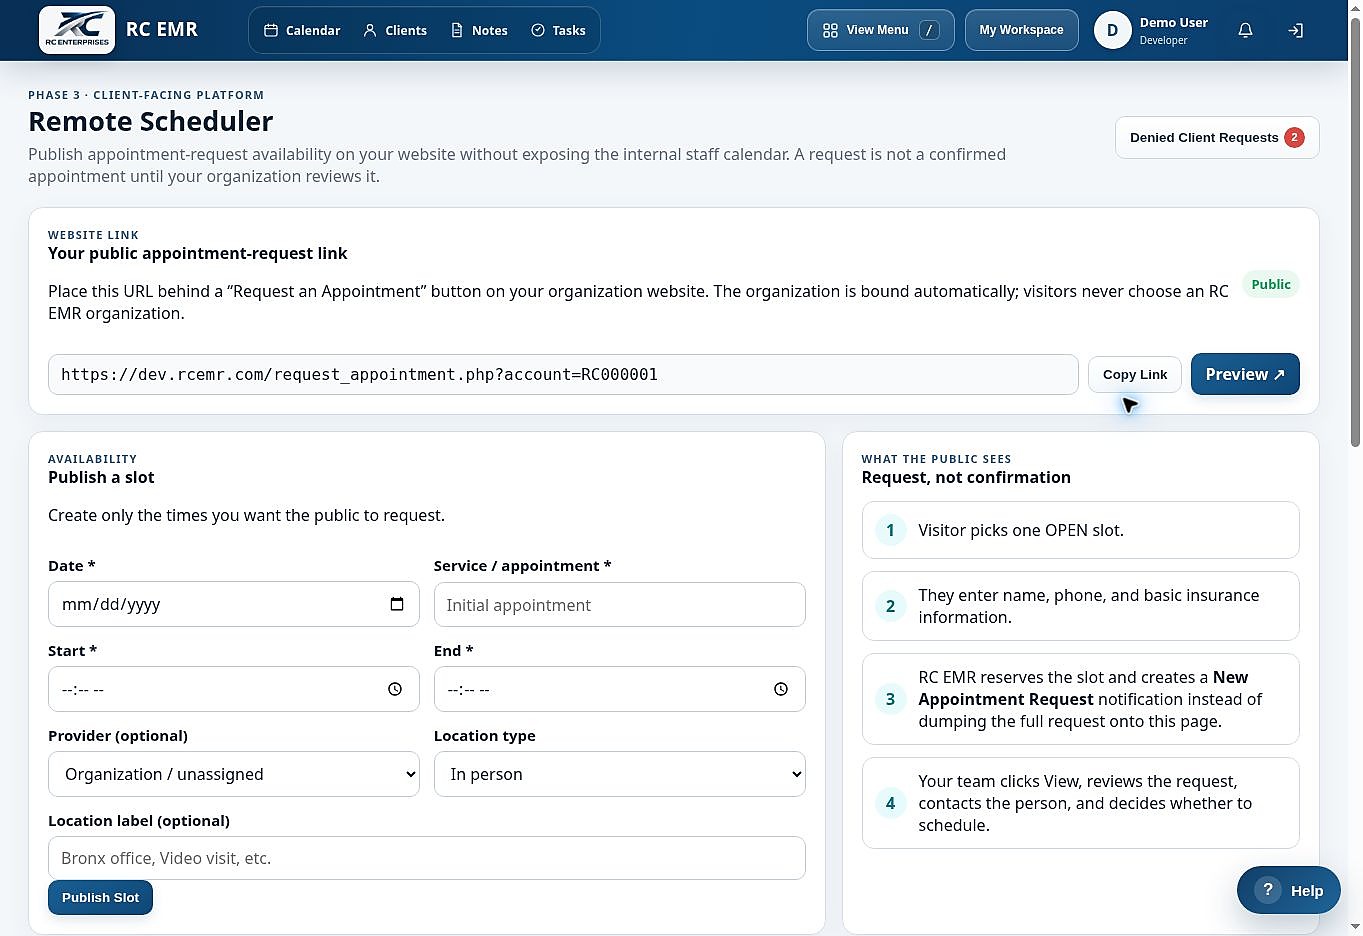Focus the End time field

(619, 689)
